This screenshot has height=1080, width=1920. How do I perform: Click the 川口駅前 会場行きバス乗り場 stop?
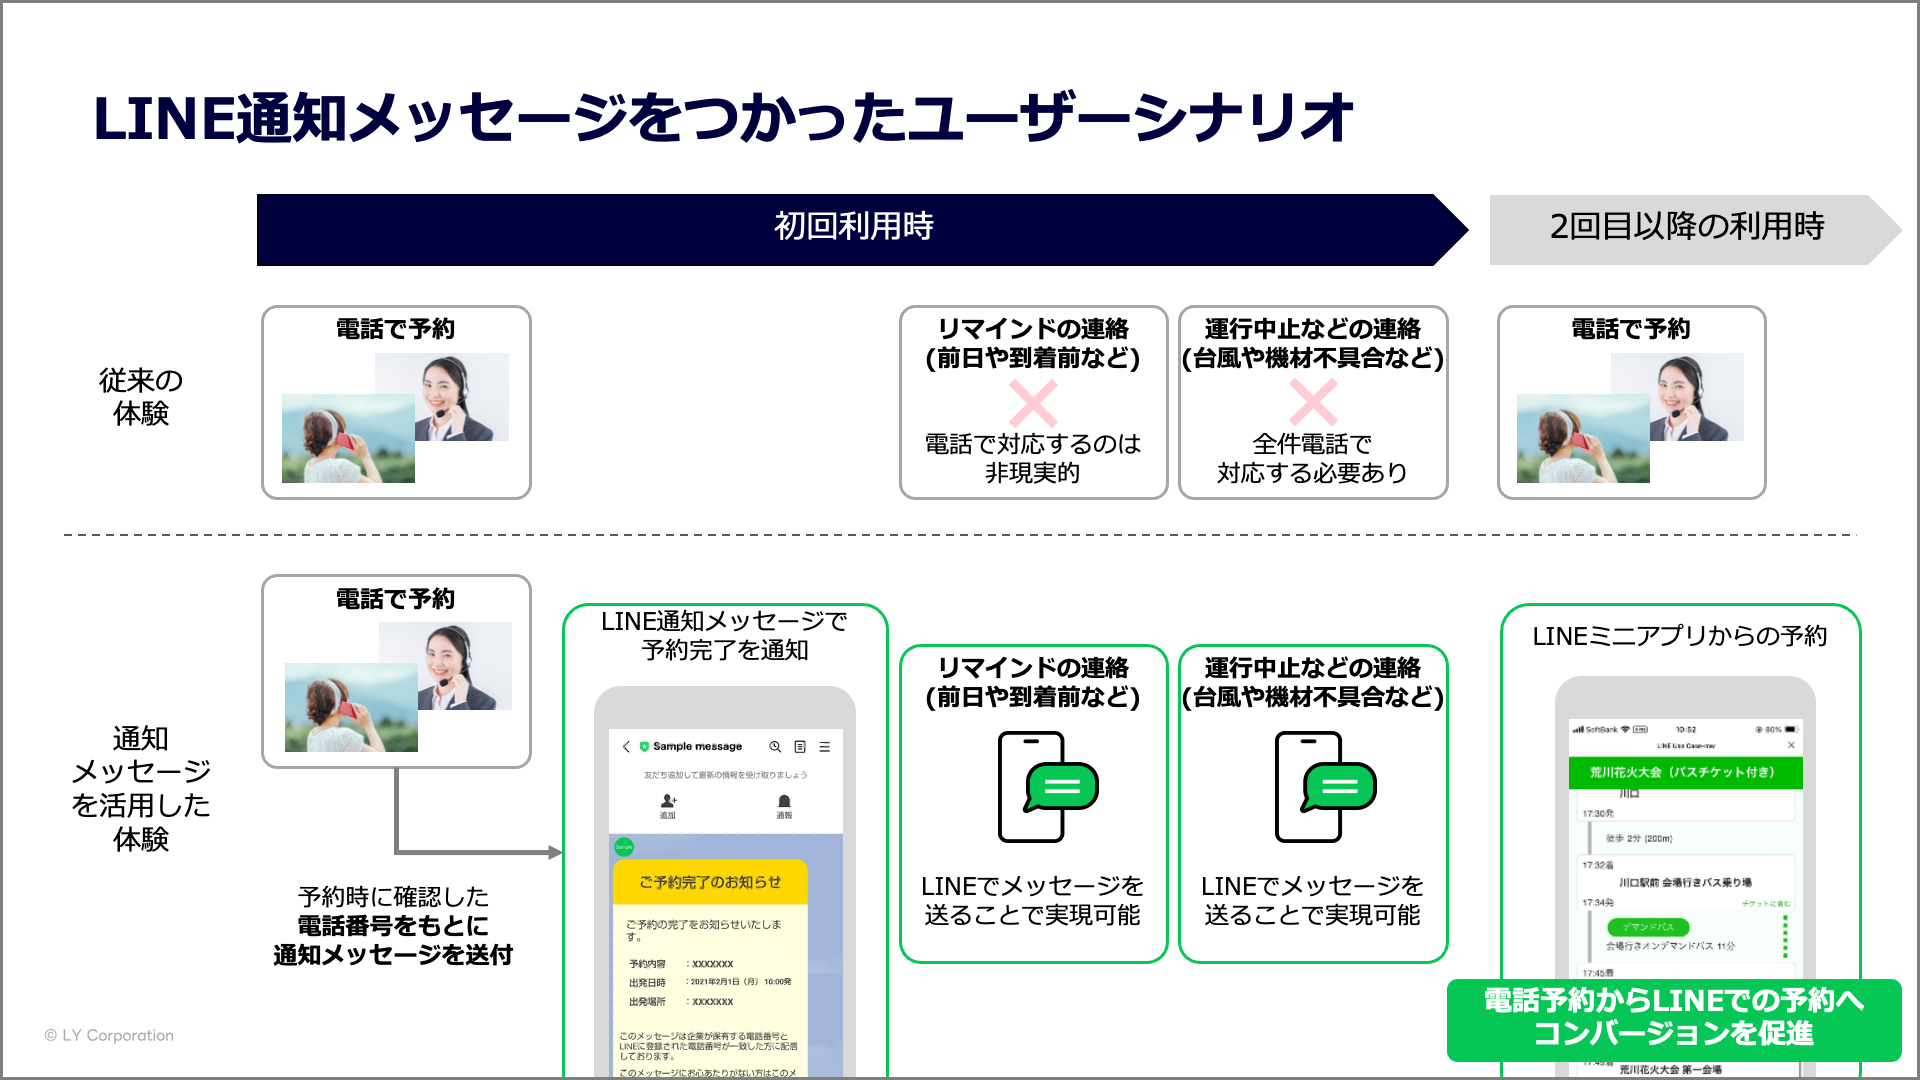click(1685, 882)
